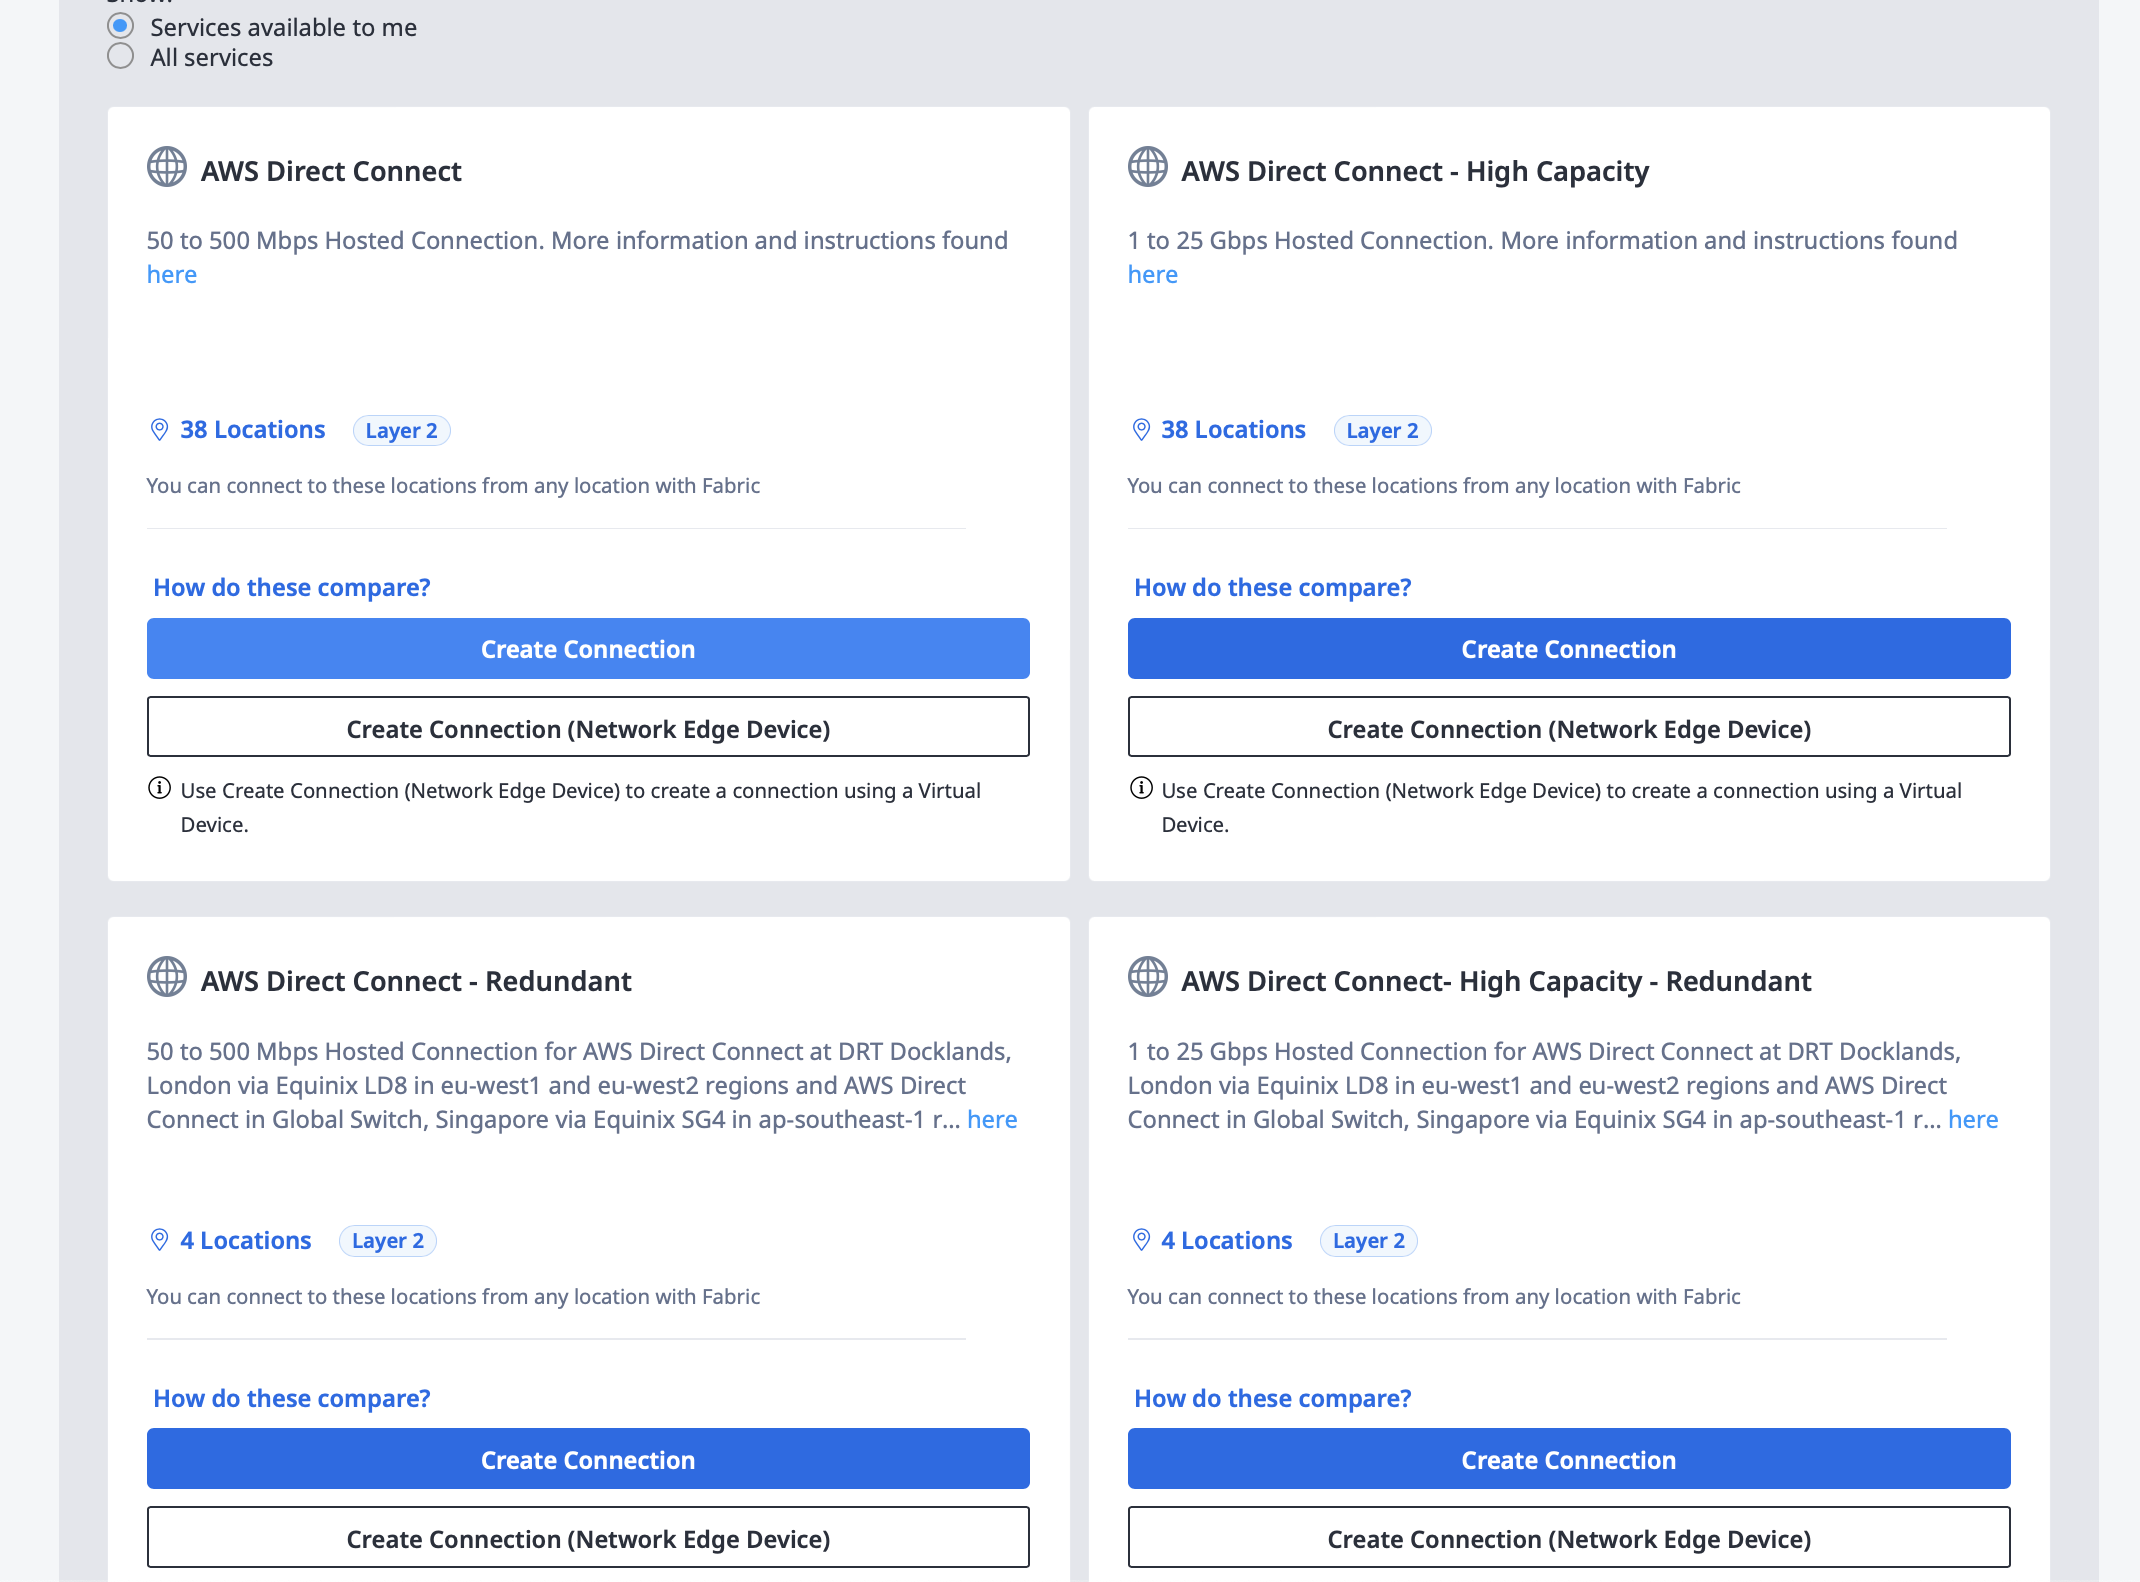Open 'here' link in High Capacity description
The image size is (2140, 1582).
(x=1153, y=274)
